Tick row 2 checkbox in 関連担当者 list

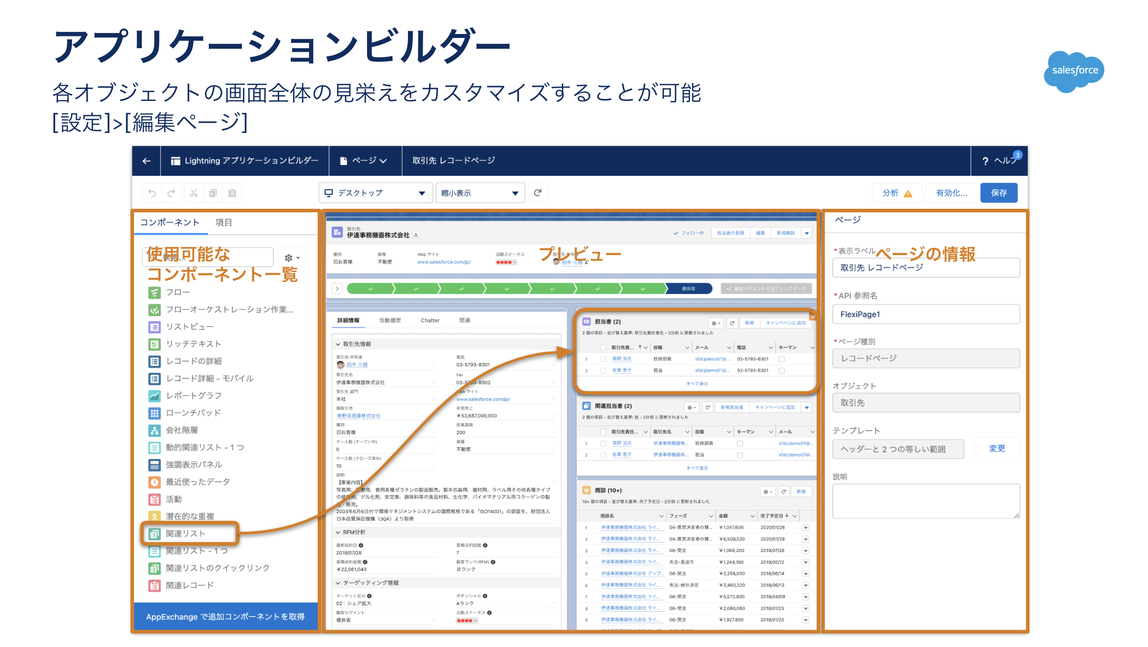click(603, 455)
